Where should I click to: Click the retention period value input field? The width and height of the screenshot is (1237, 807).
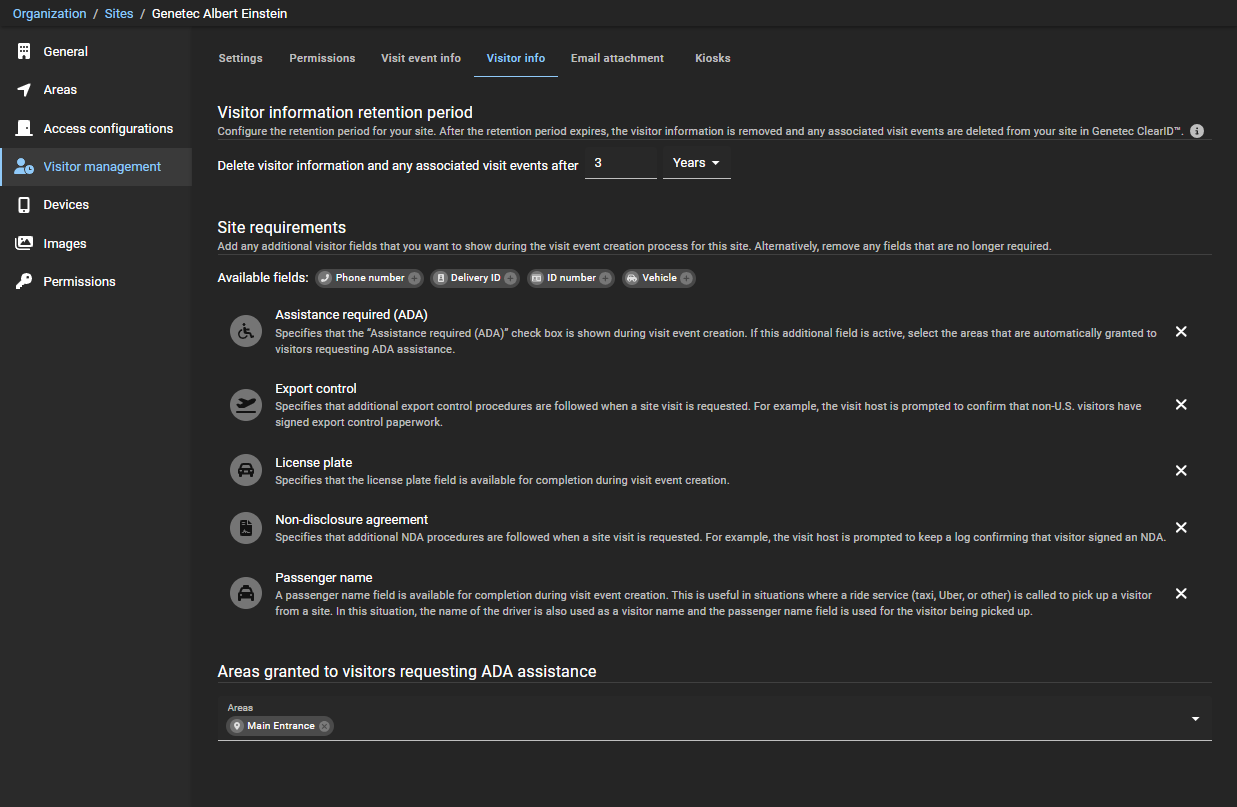coord(620,162)
